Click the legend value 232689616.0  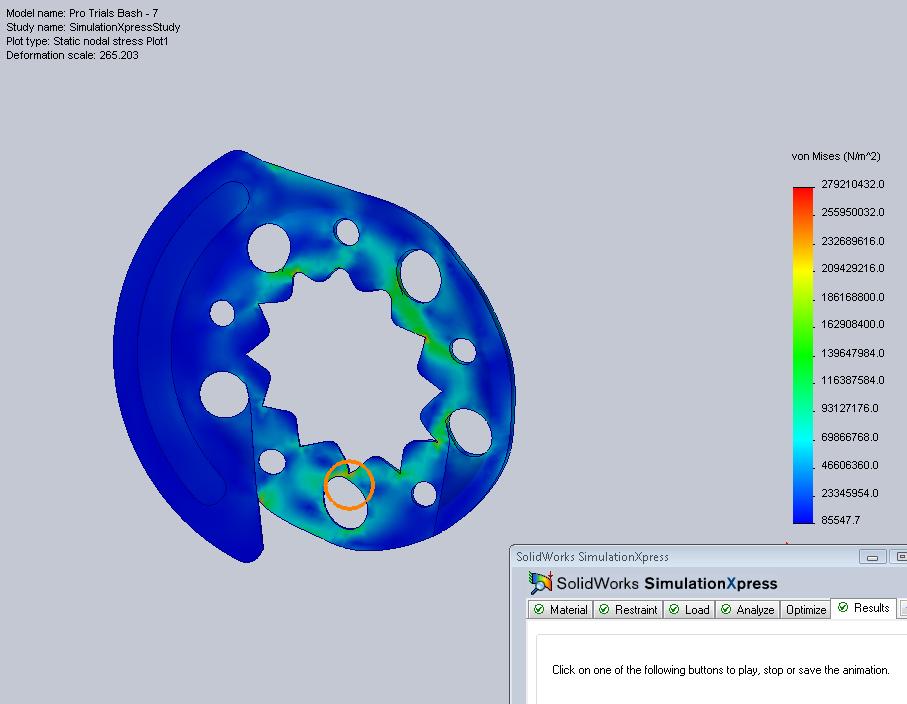853,241
